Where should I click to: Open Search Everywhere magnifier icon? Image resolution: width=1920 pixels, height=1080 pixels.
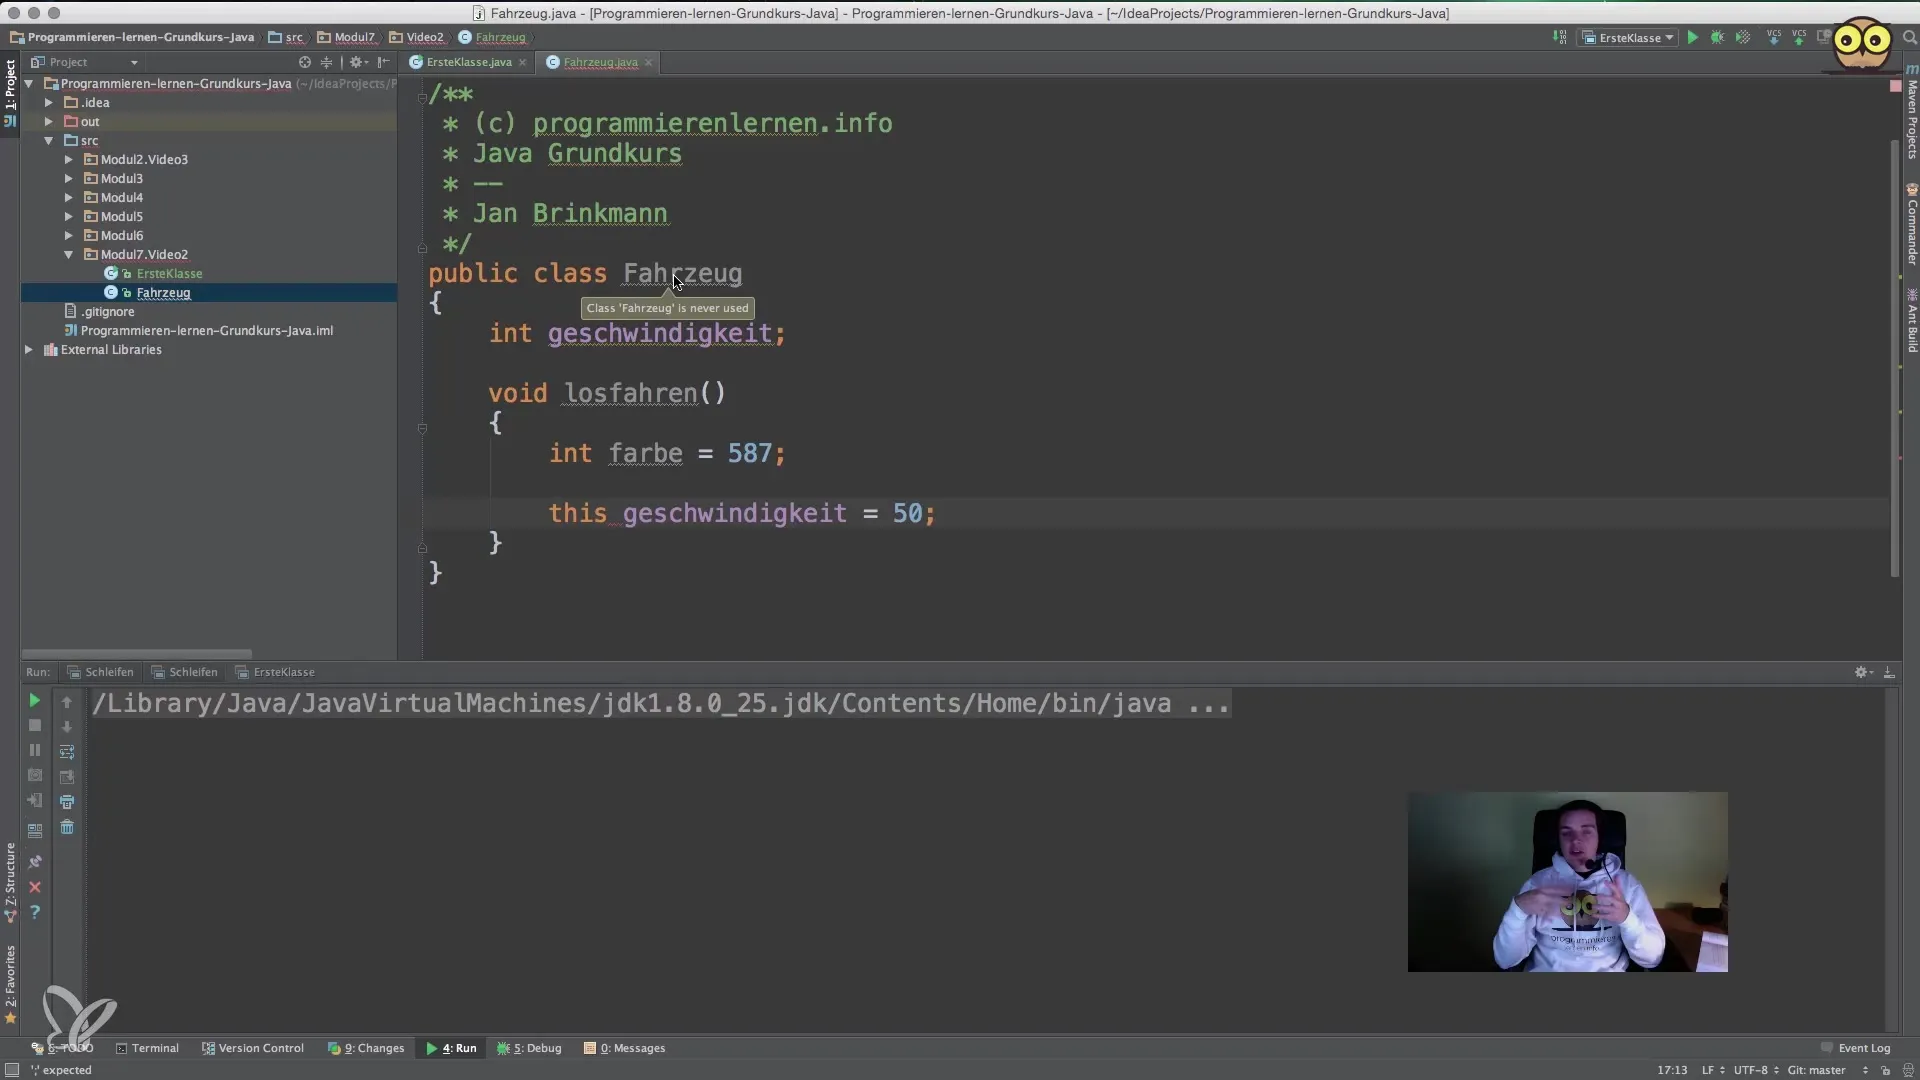[1909, 37]
